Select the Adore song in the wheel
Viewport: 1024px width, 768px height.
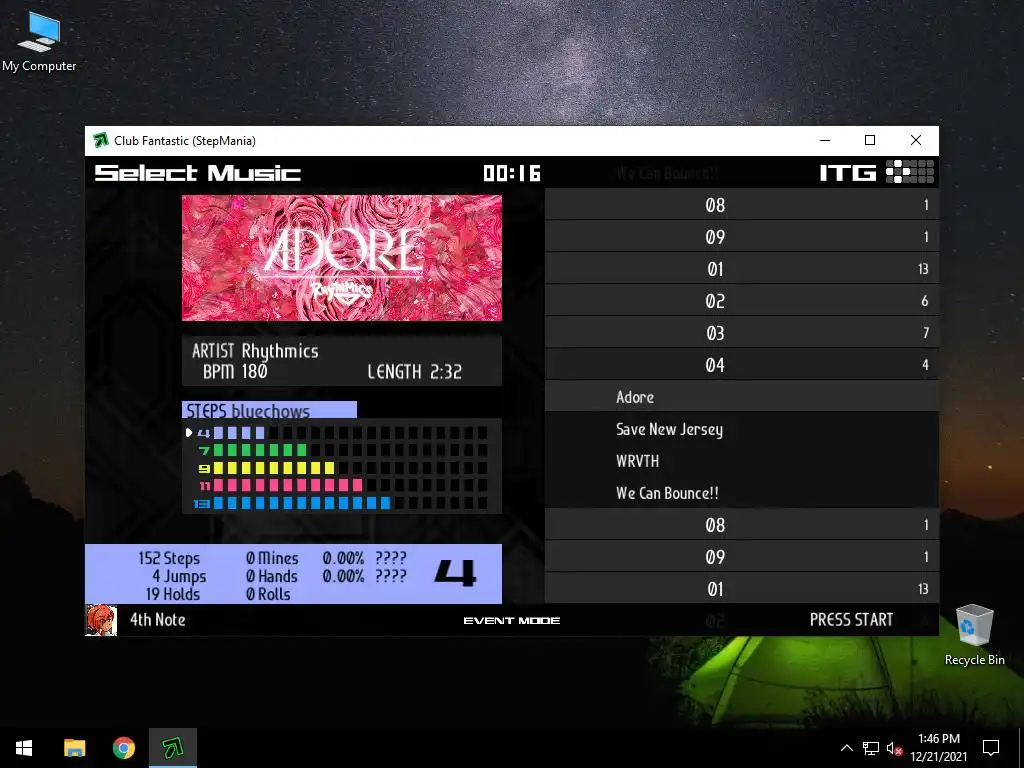coord(742,397)
